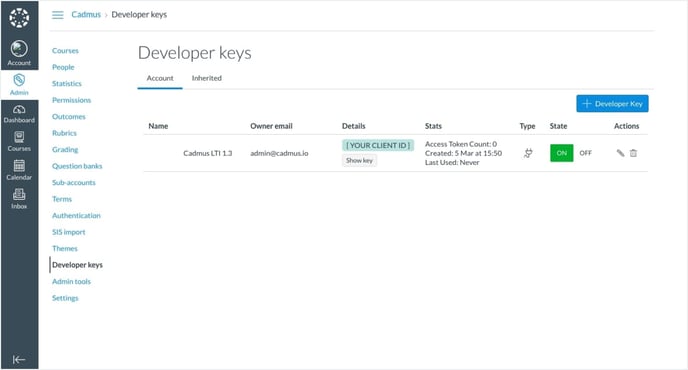Toggle the hamburger course menu
The image size is (688, 370).
point(57,15)
